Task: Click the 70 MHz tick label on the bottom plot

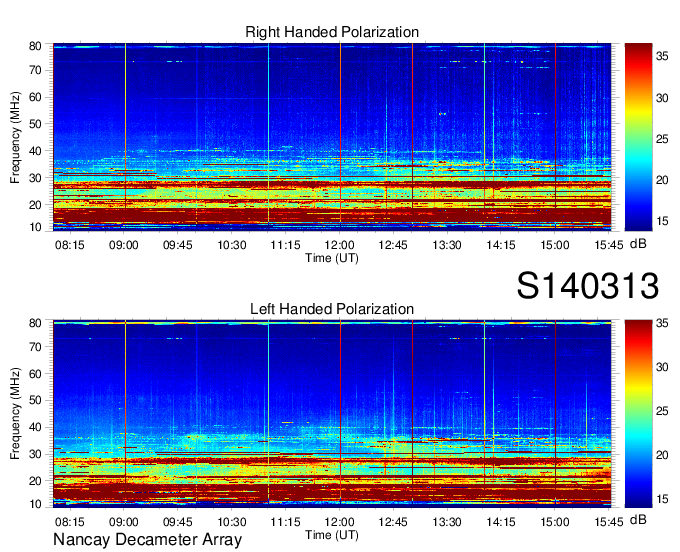Action: [35, 347]
